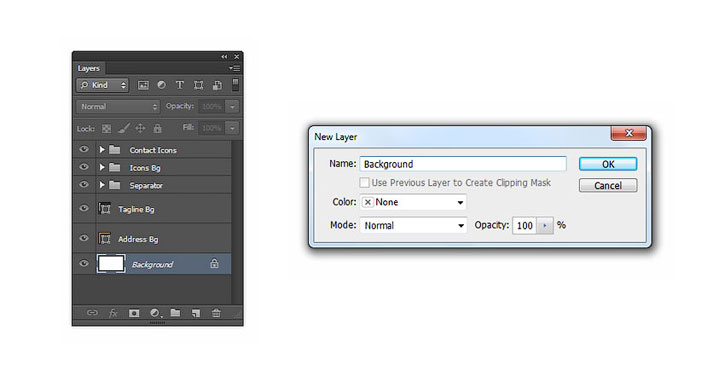The image size is (725, 376).
Task: Expand the Icons Bg group
Action: (x=102, y=167)
